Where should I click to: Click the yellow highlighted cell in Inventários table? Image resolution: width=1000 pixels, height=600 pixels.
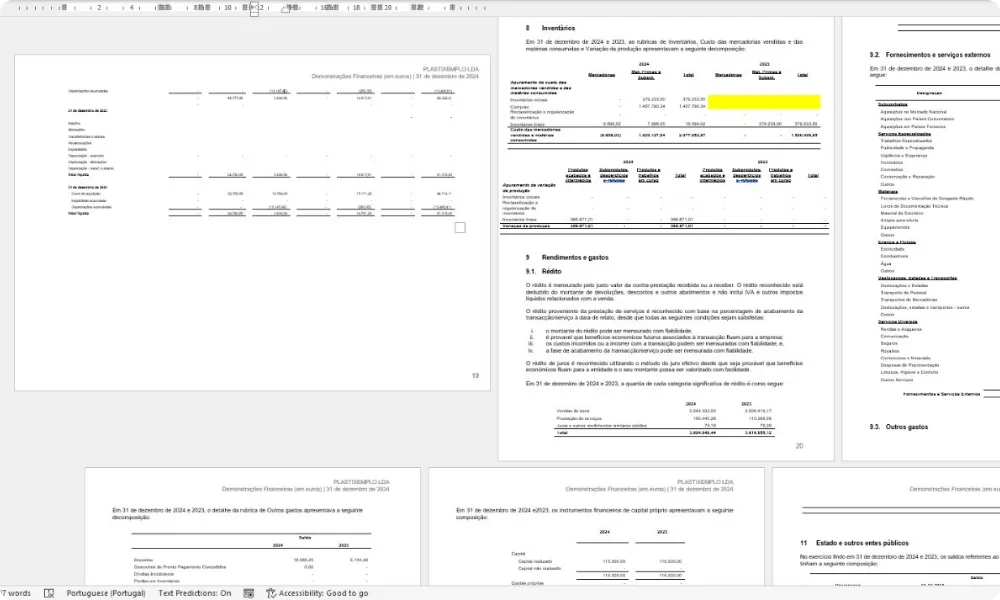pos(764,102)
